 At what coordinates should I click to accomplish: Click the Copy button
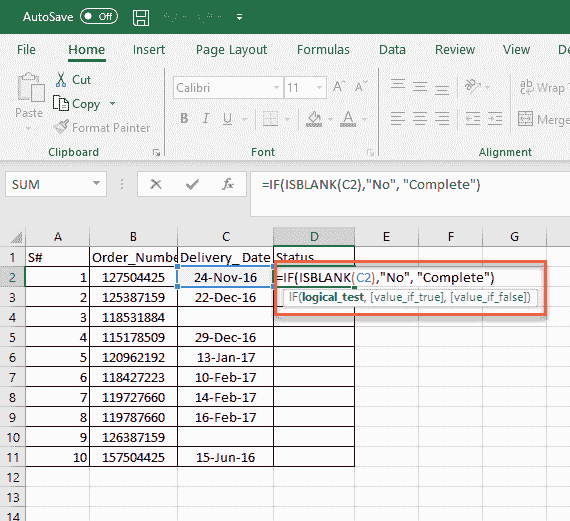77,104
